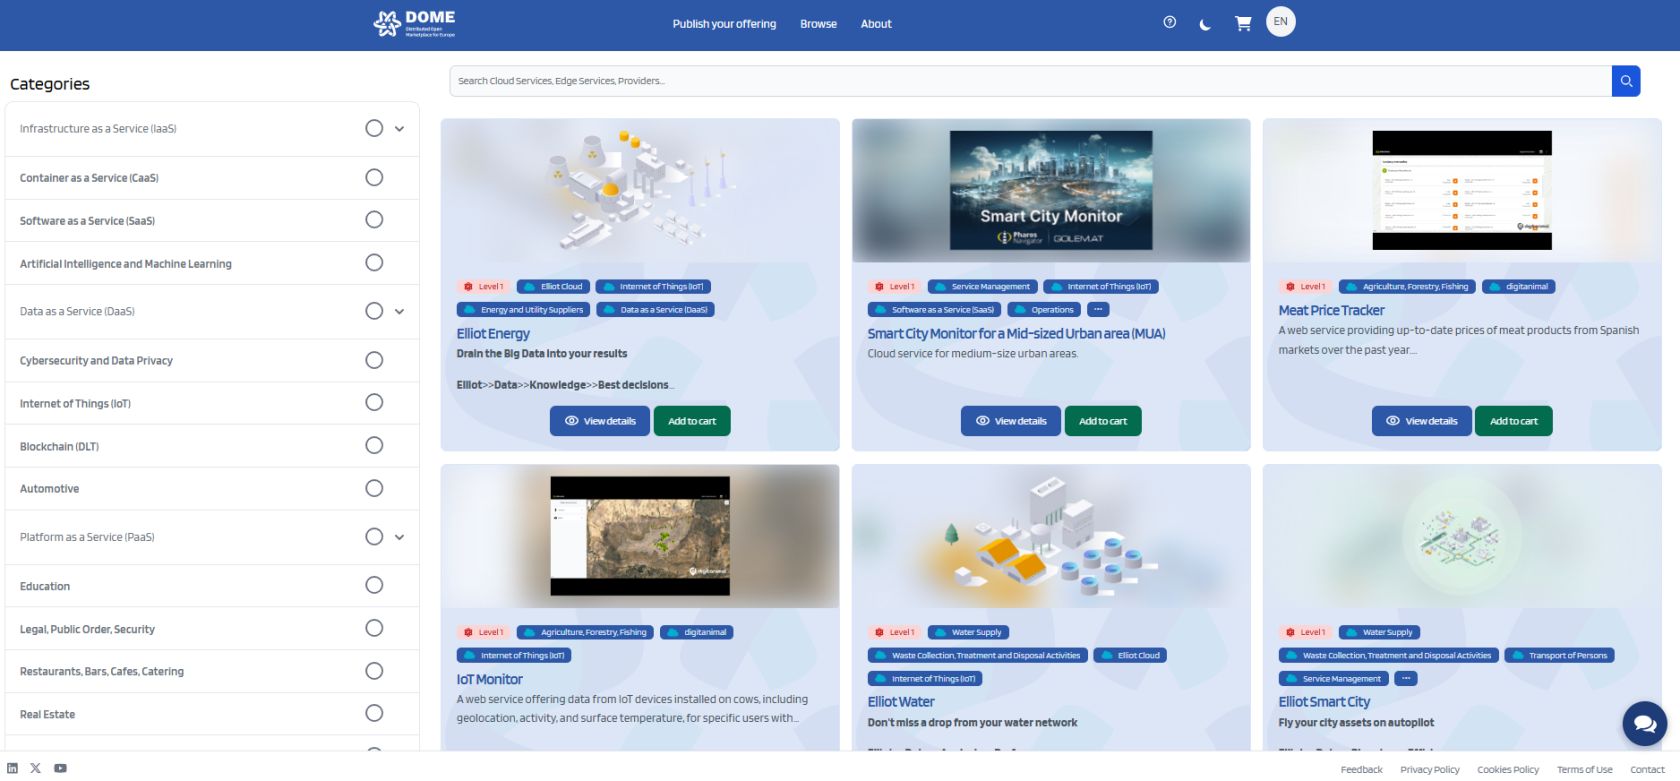Select the Blockchain (DLT) category radio
1680x781 pixels.
(x=374, y=445)
